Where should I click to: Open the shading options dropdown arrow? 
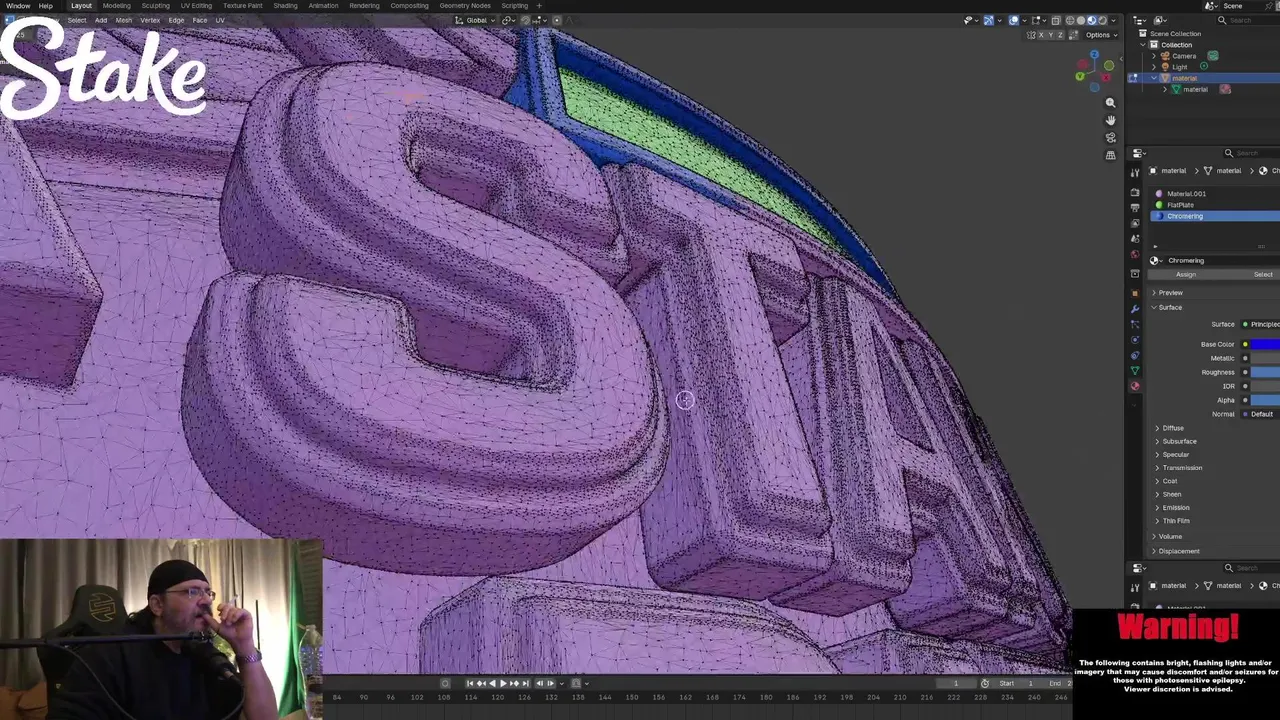tap(1114, 20)
